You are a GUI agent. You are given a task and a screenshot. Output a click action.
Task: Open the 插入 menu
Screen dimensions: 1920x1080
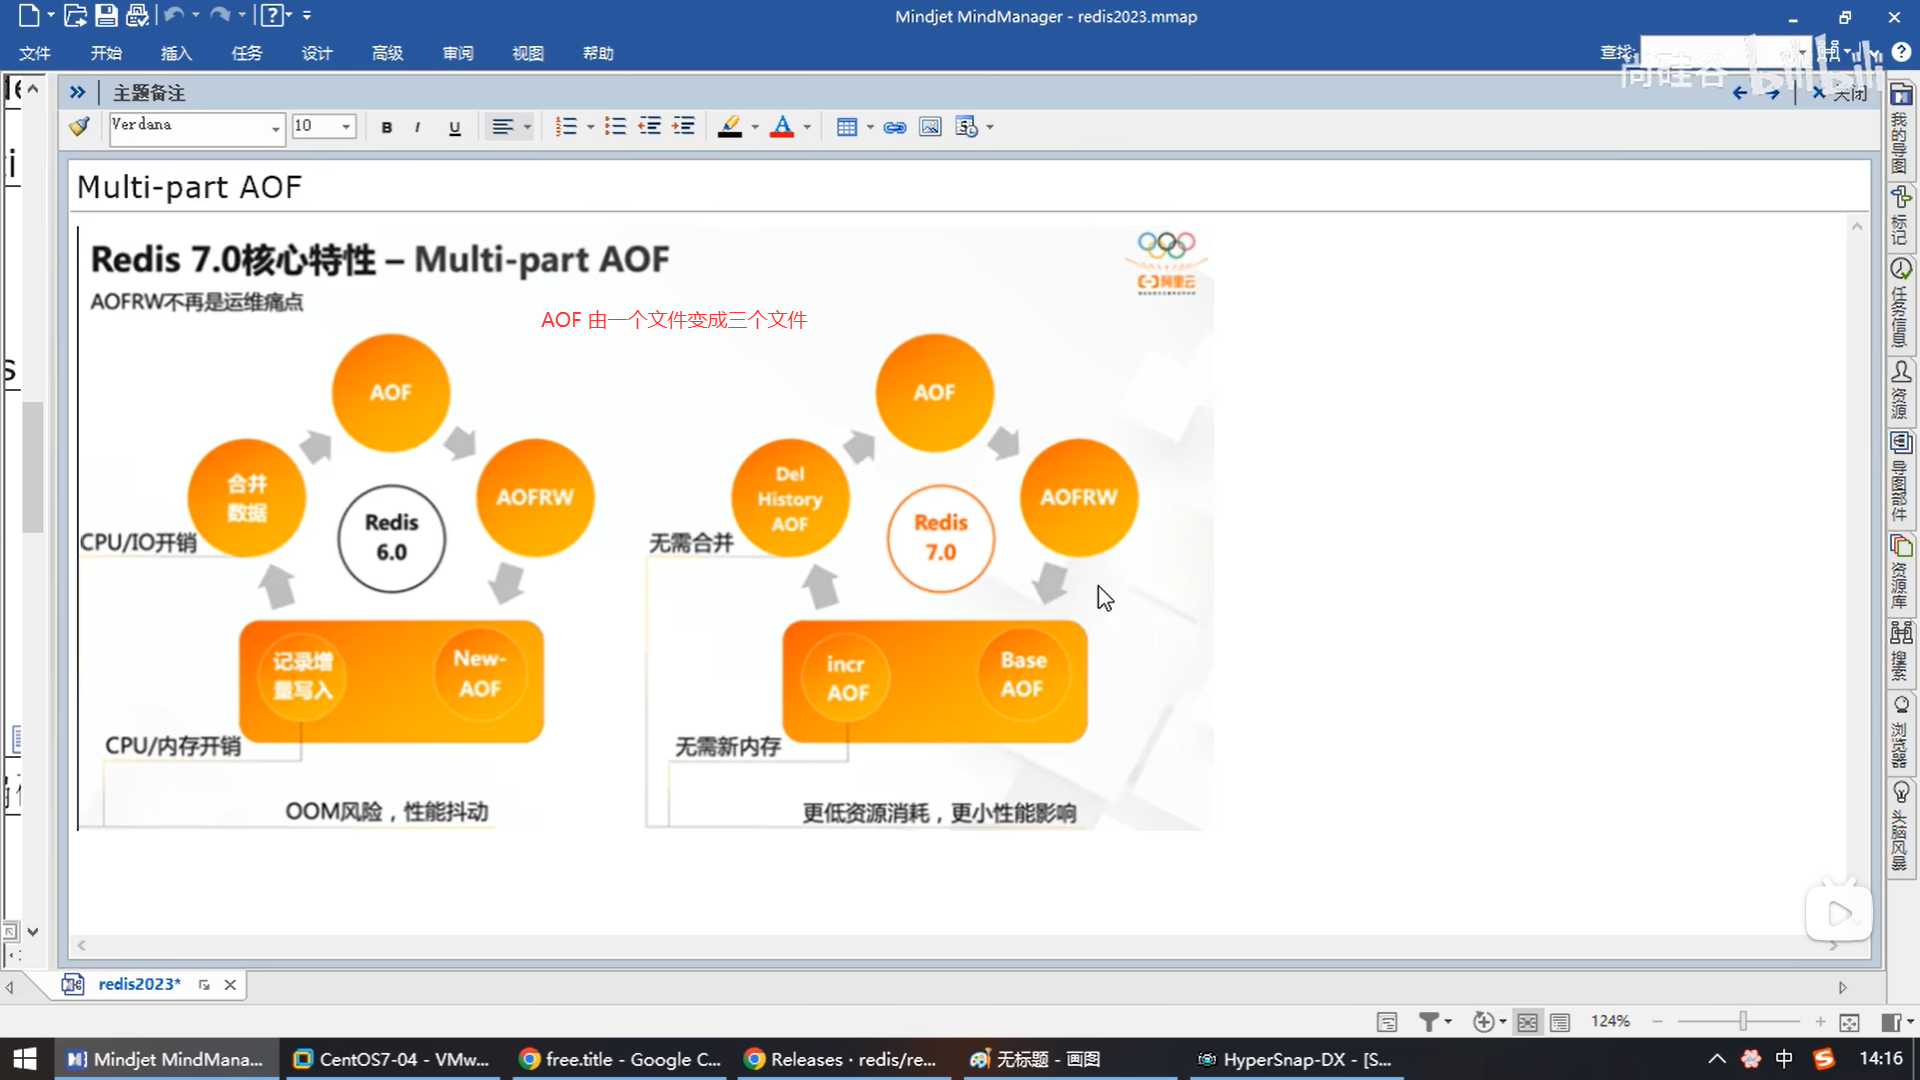pos(176,53)
